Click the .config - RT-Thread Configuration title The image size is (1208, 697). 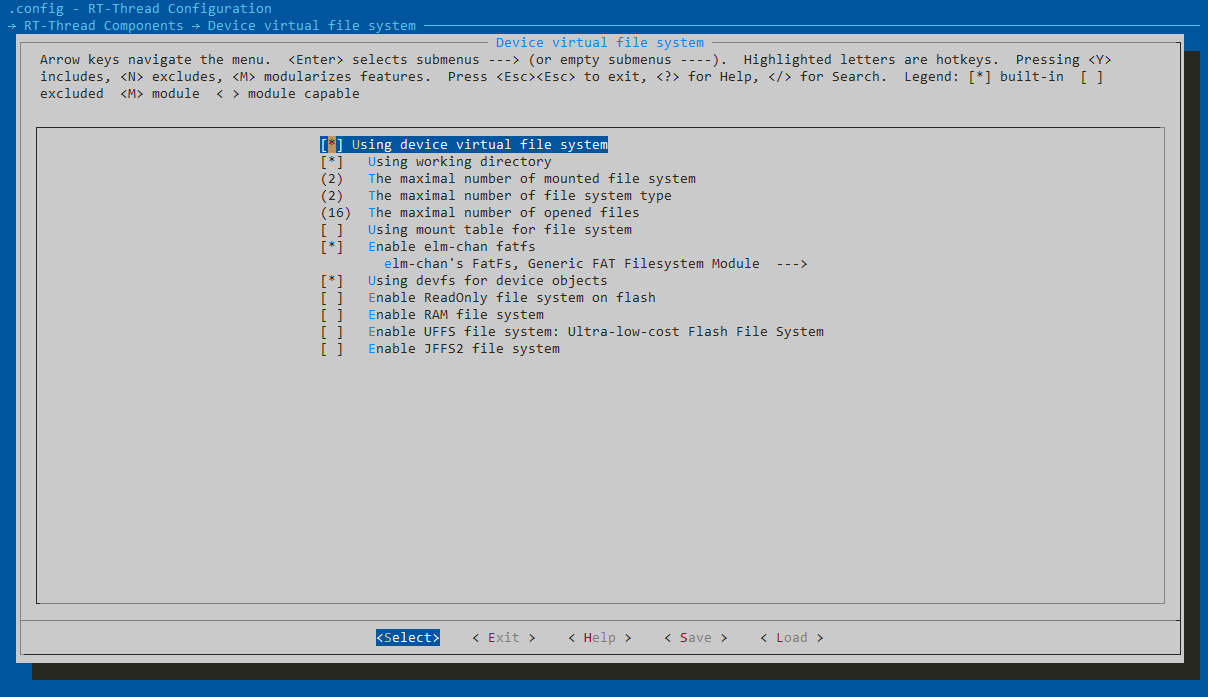click(x=140, y=9)
